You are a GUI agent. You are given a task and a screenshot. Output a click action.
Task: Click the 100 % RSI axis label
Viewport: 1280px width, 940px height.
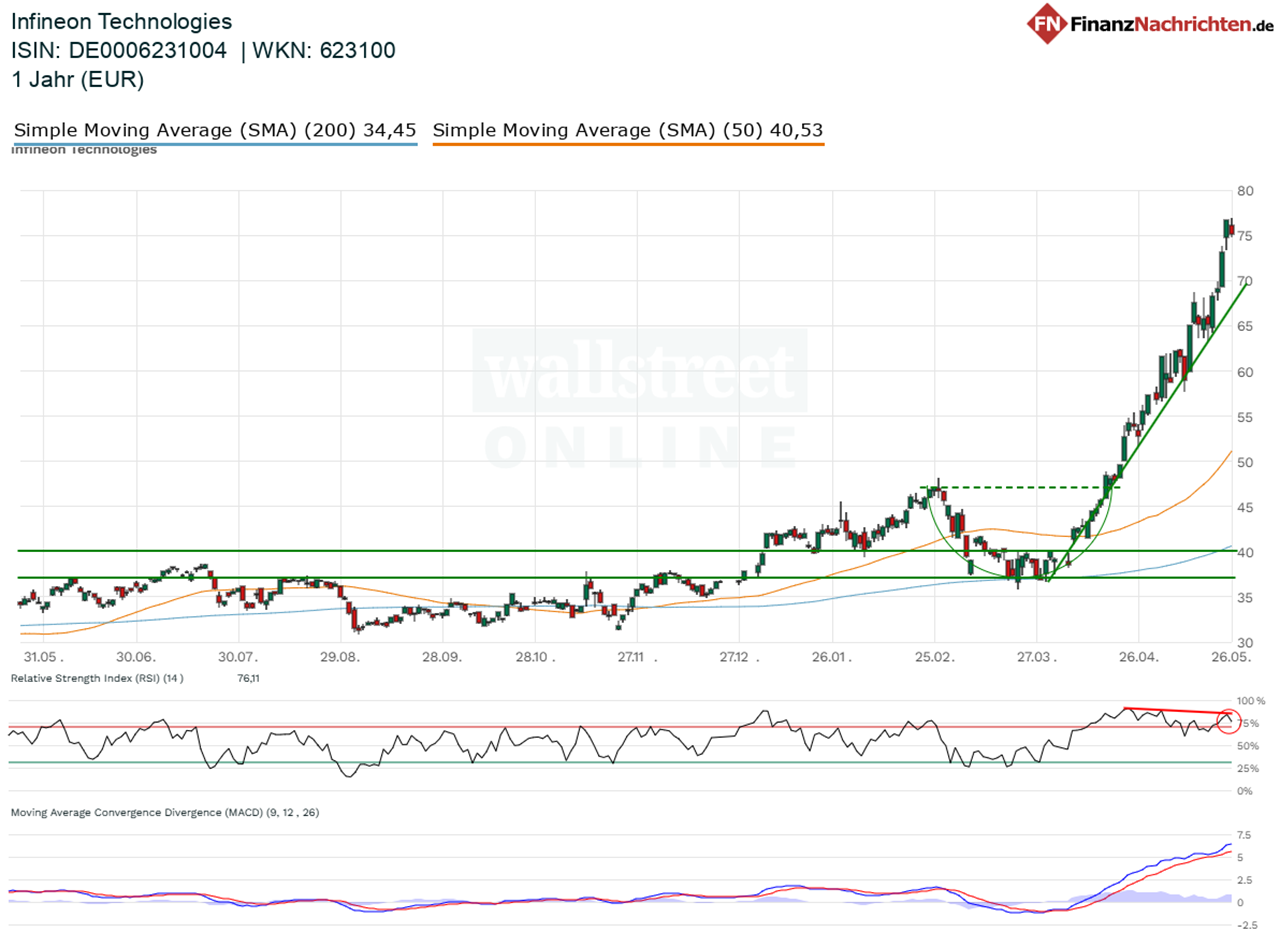point(1251,701)
